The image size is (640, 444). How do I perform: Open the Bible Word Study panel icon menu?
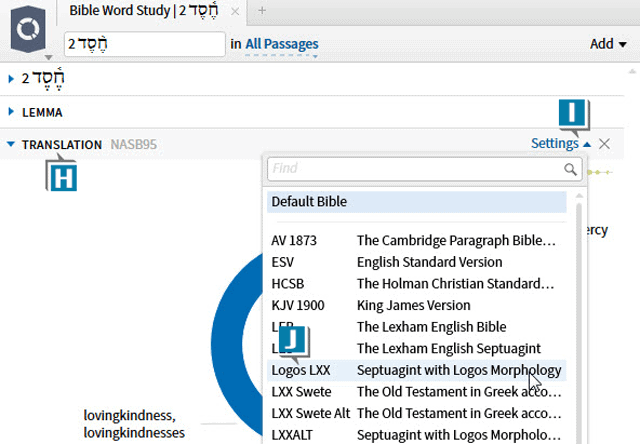[28, 29]
